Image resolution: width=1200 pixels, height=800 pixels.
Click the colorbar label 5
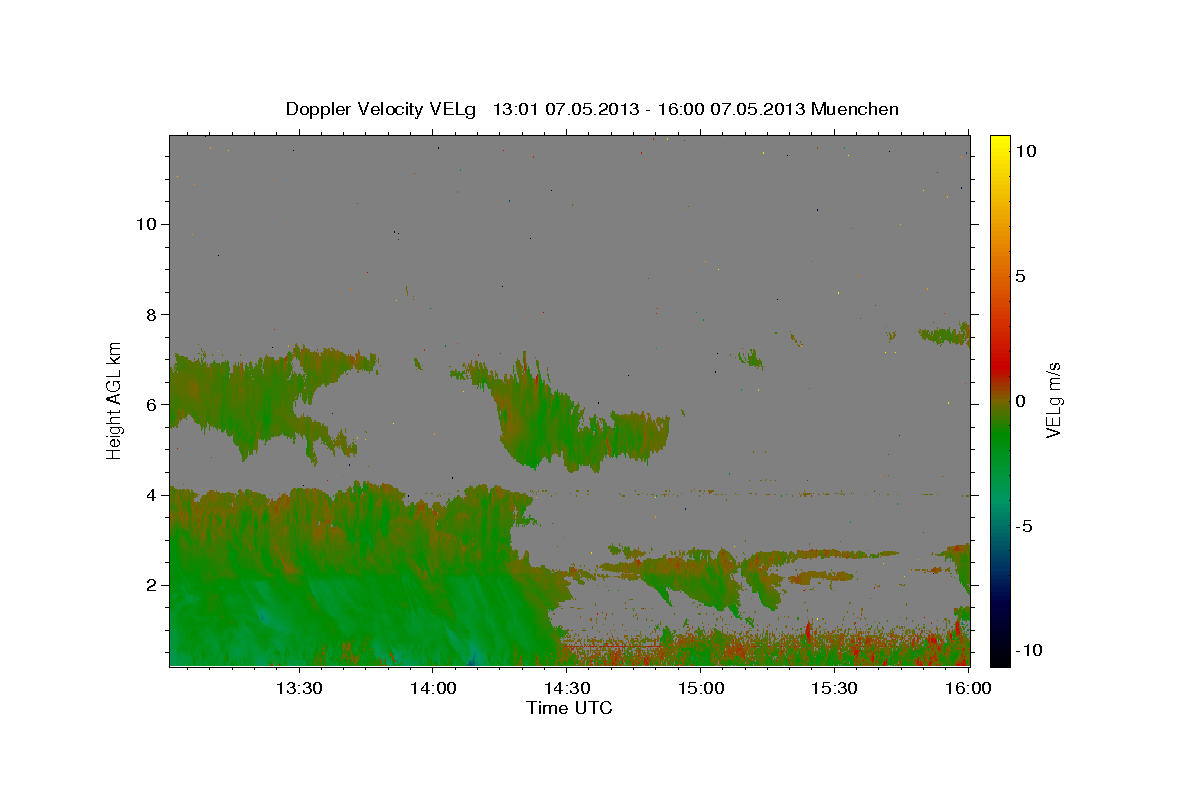tap(1020, 276)
